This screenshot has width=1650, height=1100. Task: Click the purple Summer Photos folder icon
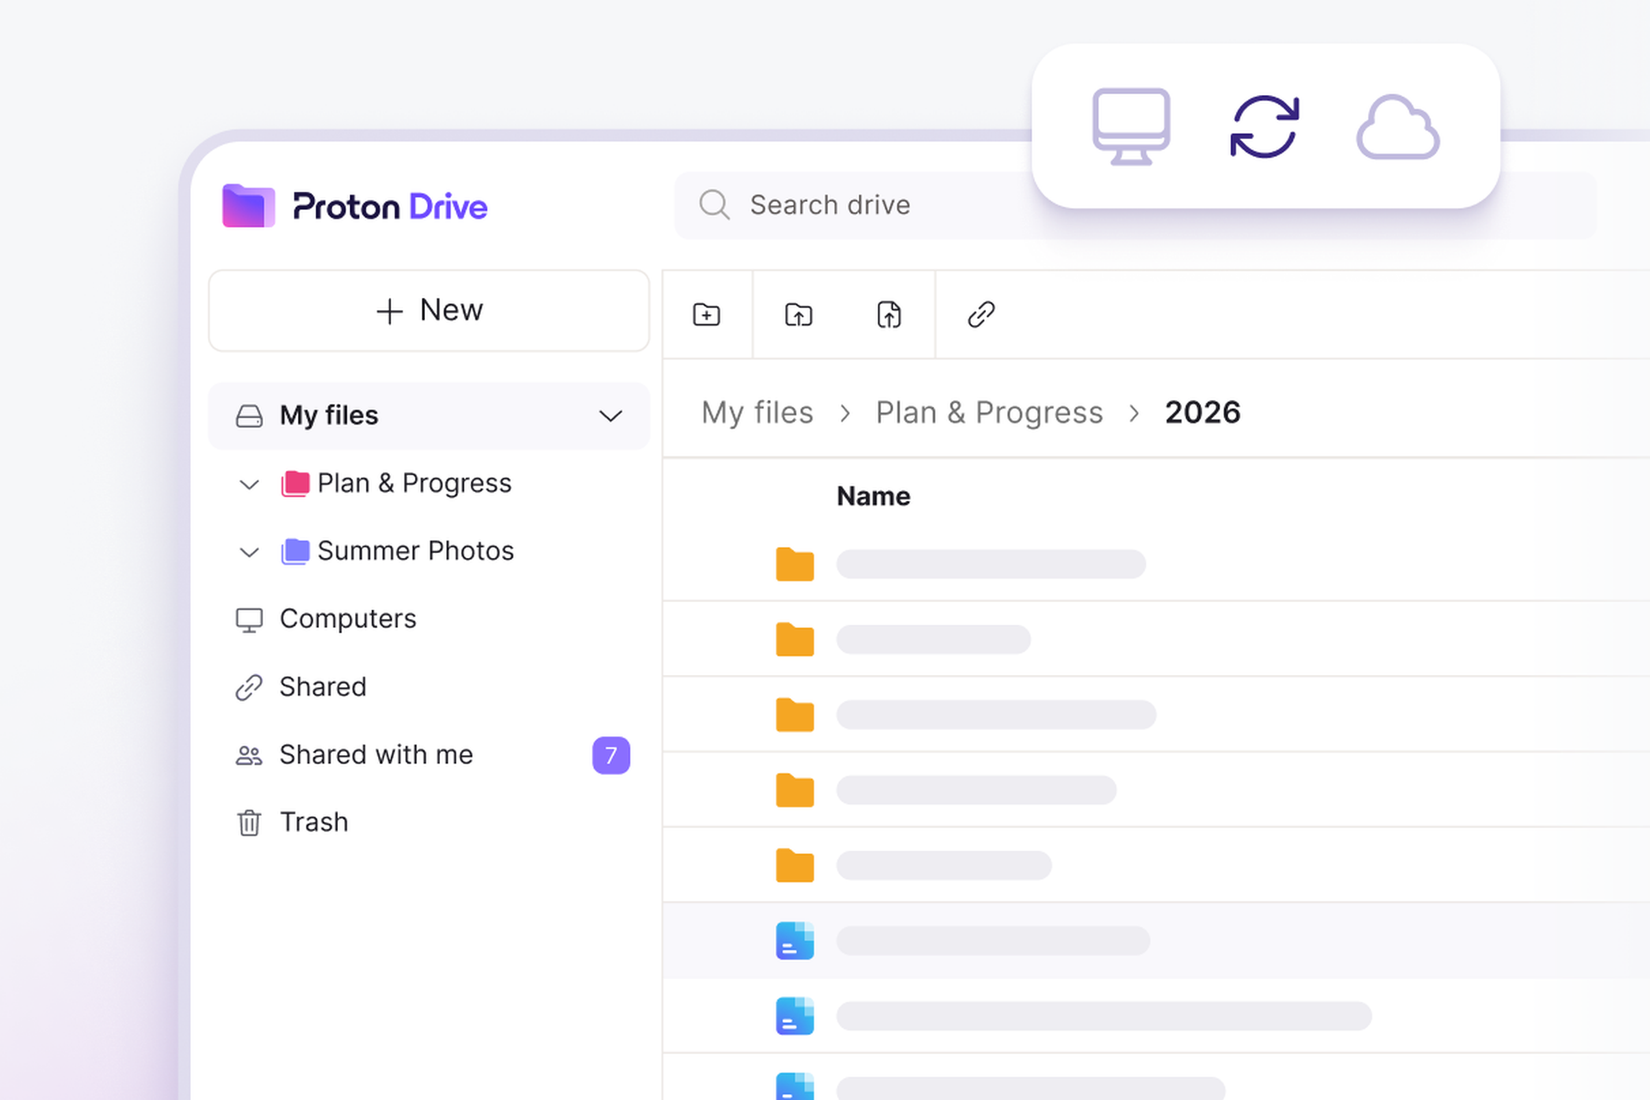295,552
